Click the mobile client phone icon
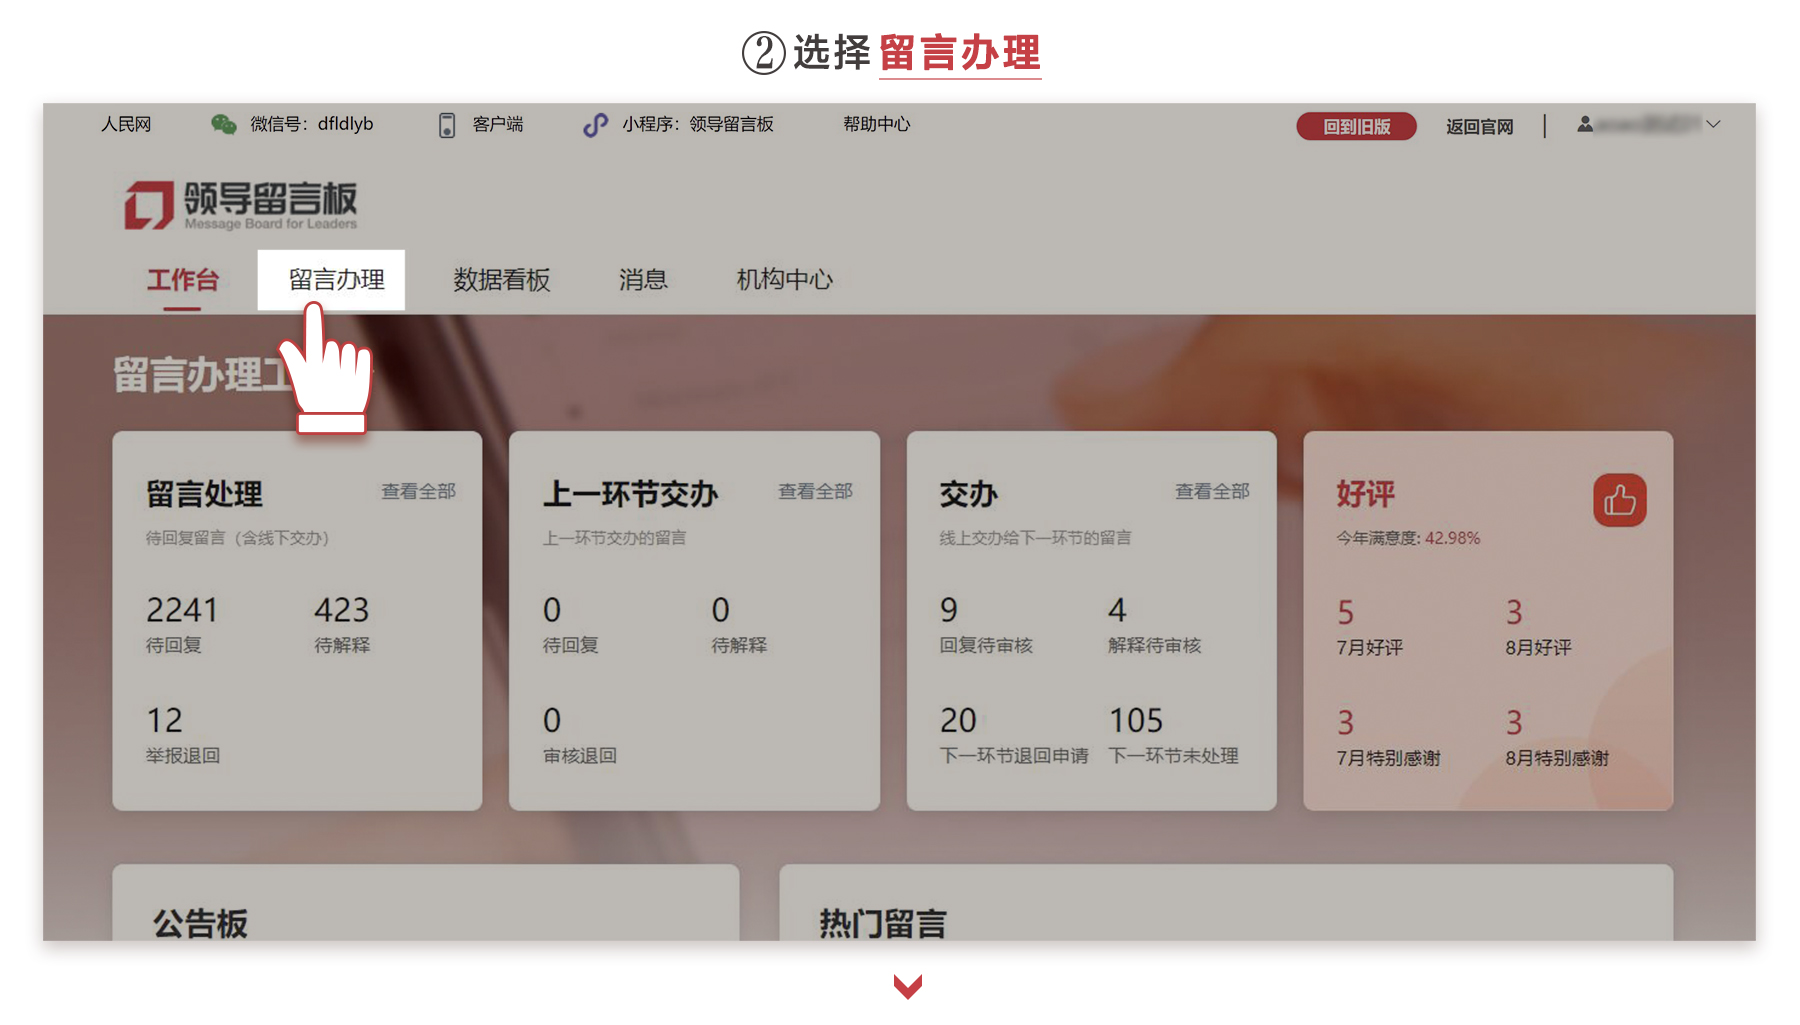 [x=447, y=125]
